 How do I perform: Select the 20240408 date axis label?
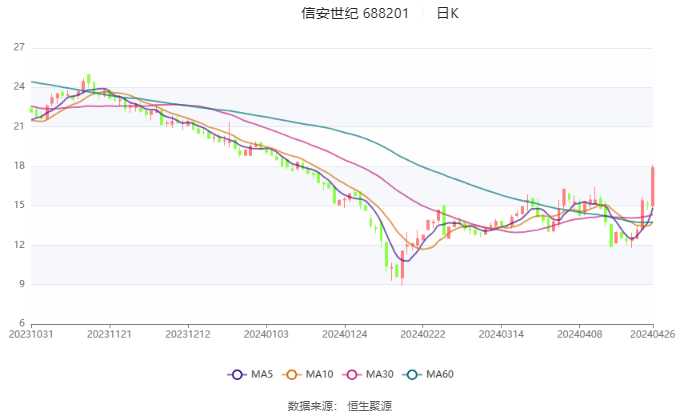click(x=577, y=334)
